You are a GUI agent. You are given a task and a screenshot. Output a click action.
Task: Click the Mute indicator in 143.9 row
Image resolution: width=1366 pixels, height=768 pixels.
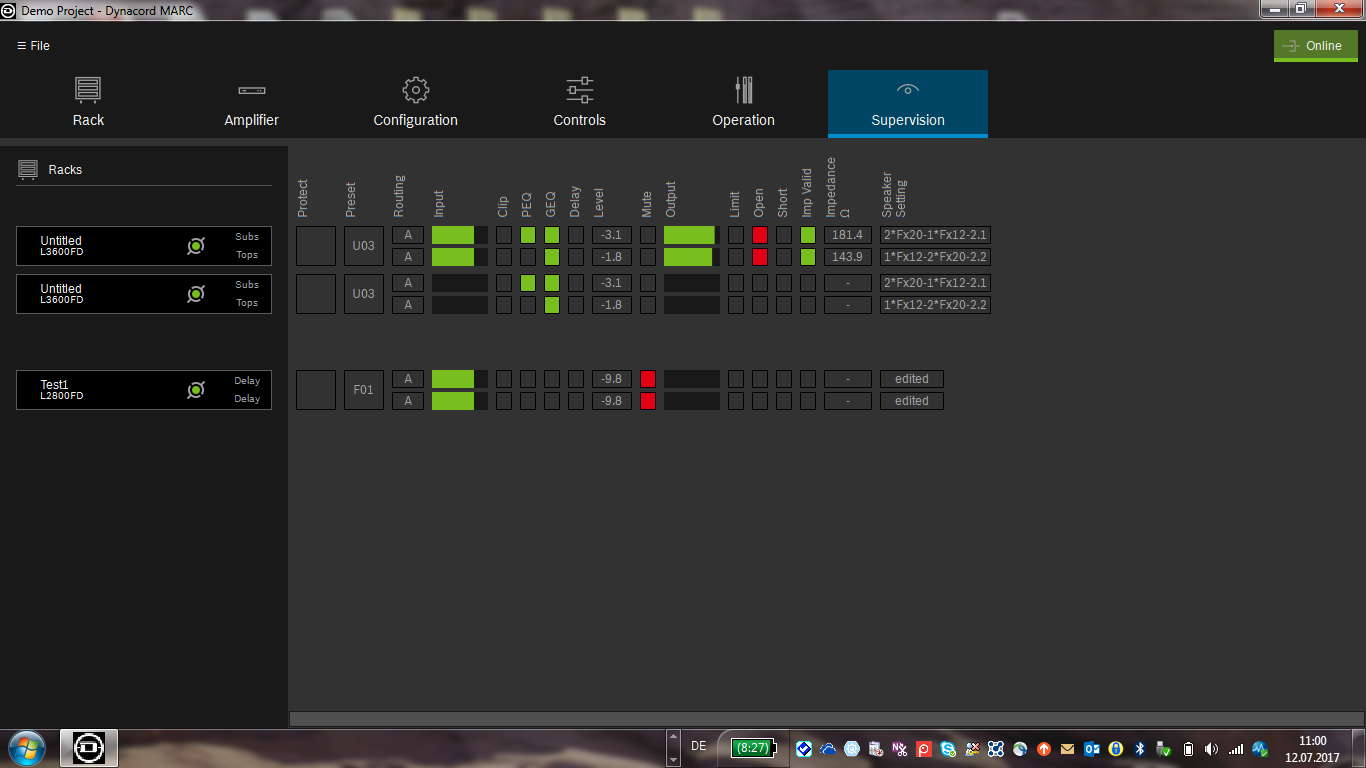tap(648, 257)
